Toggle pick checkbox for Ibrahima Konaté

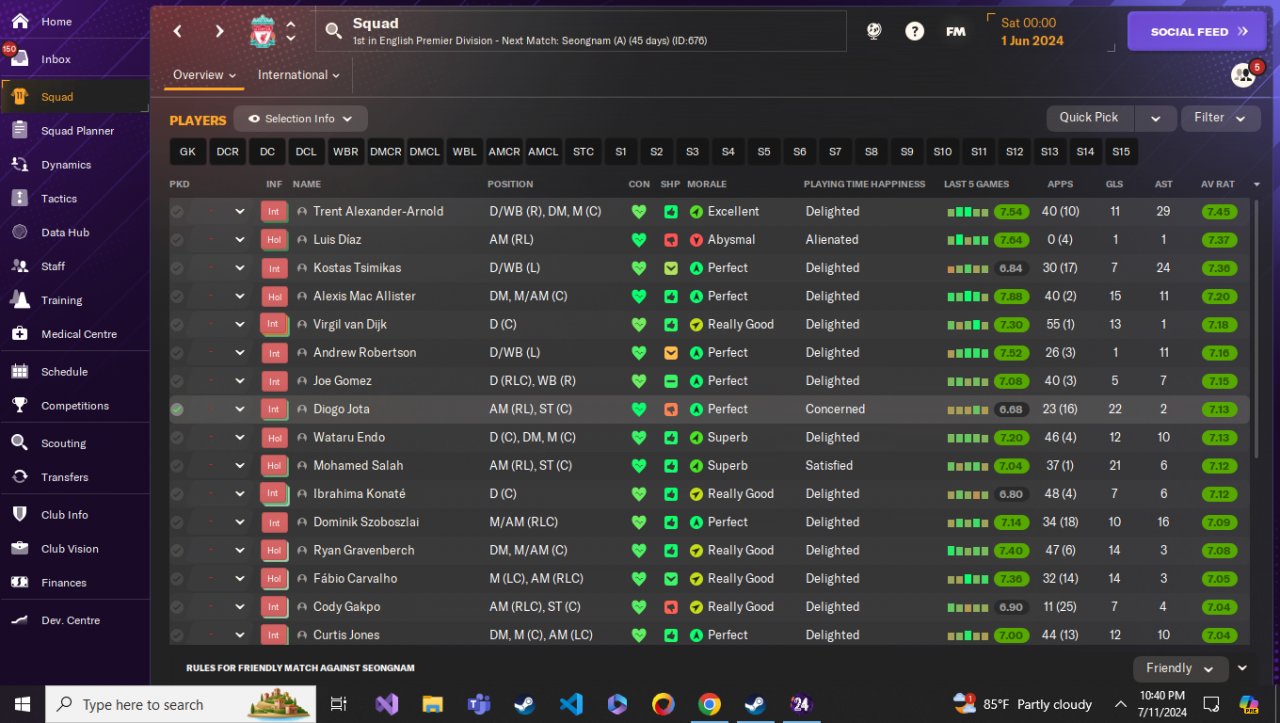click(x=177, y=494)
